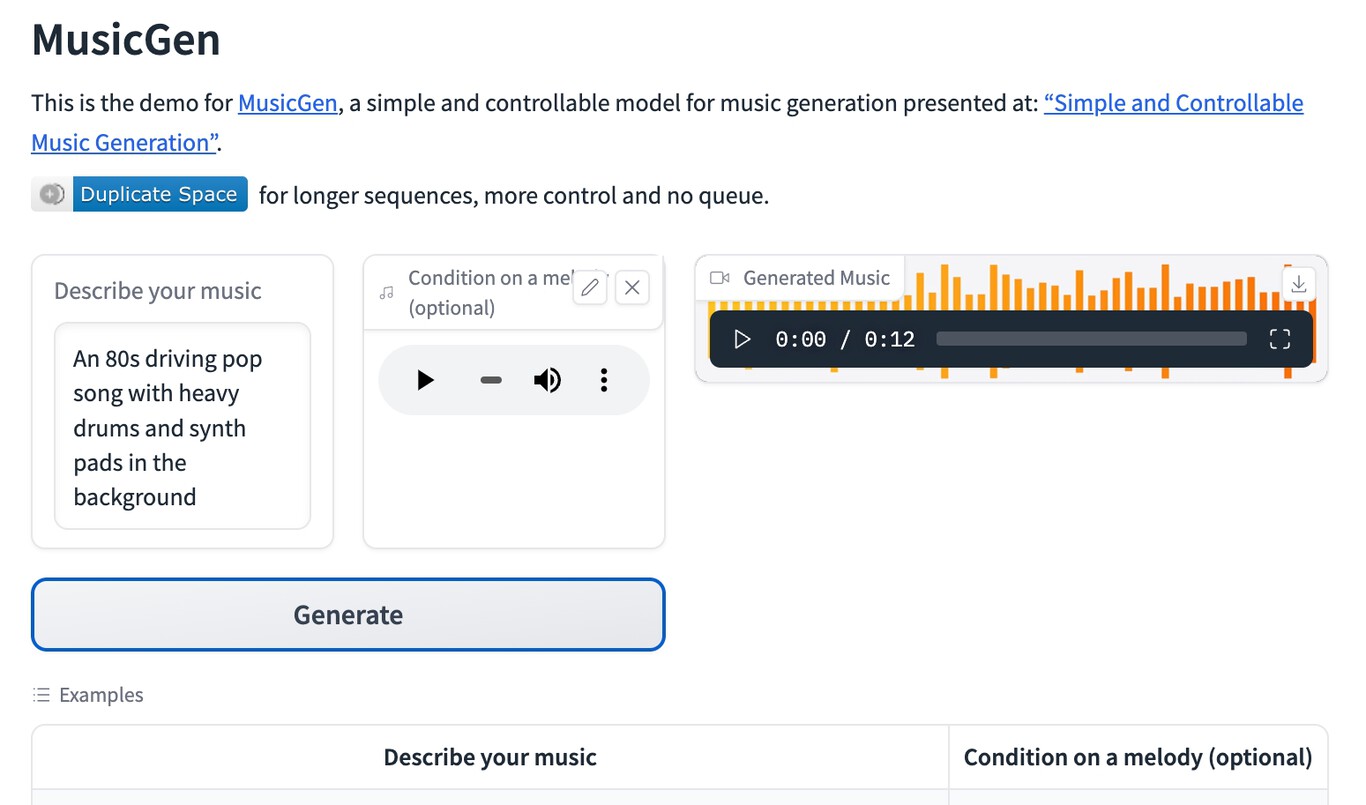Viewport: 1366px width, 805px height.
Task: Enter fullscreen on the generated music player
Action: coord(1279,339)
